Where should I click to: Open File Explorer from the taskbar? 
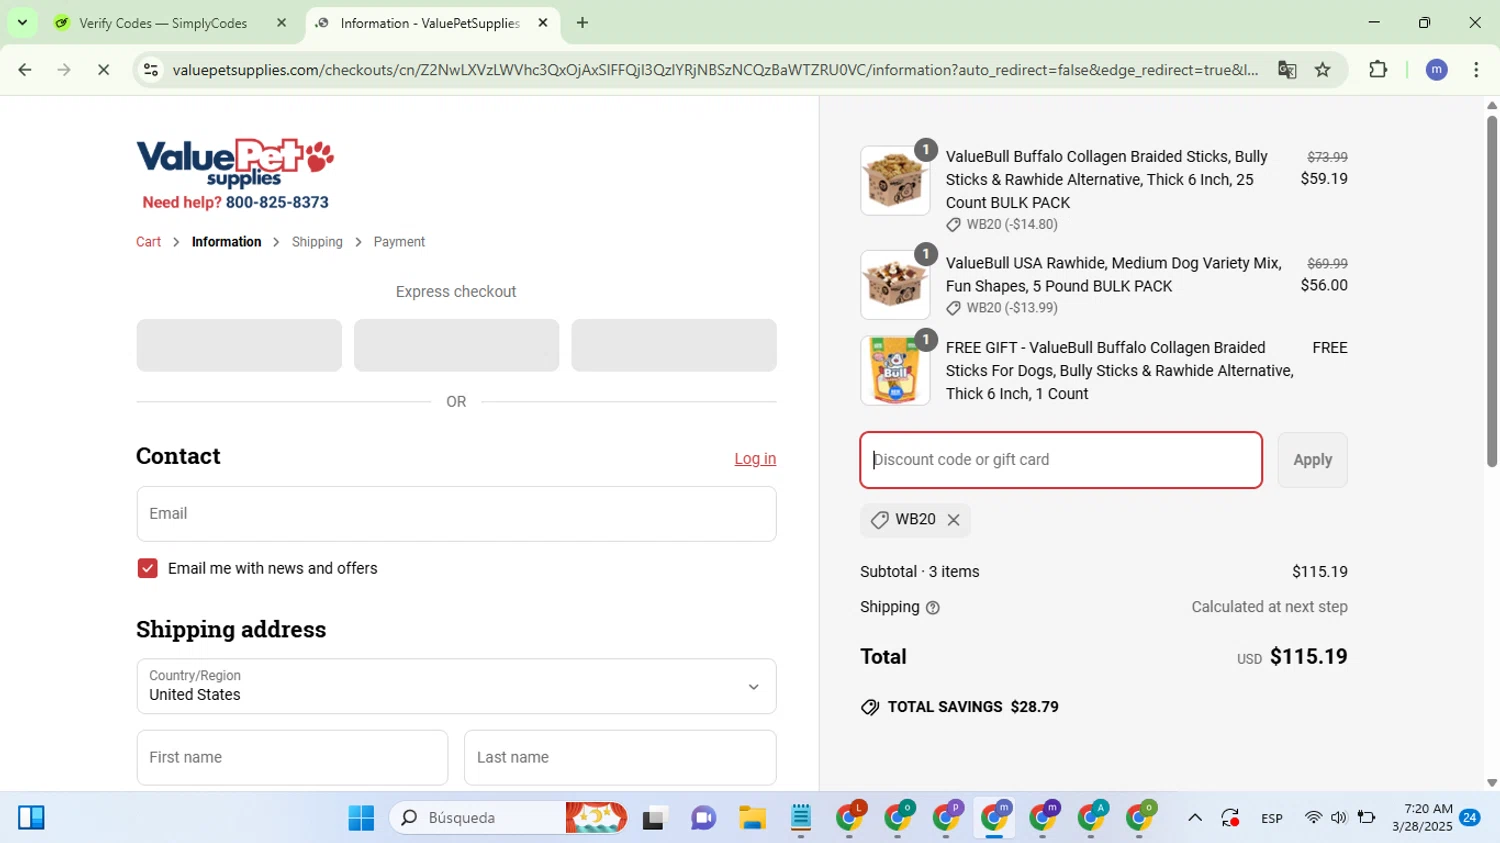tap(752, 818)
